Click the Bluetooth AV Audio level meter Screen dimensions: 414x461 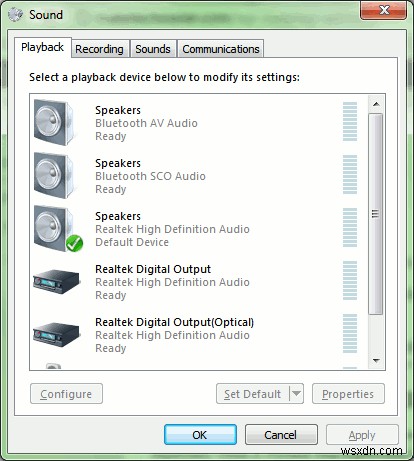[x=350, y=122]
